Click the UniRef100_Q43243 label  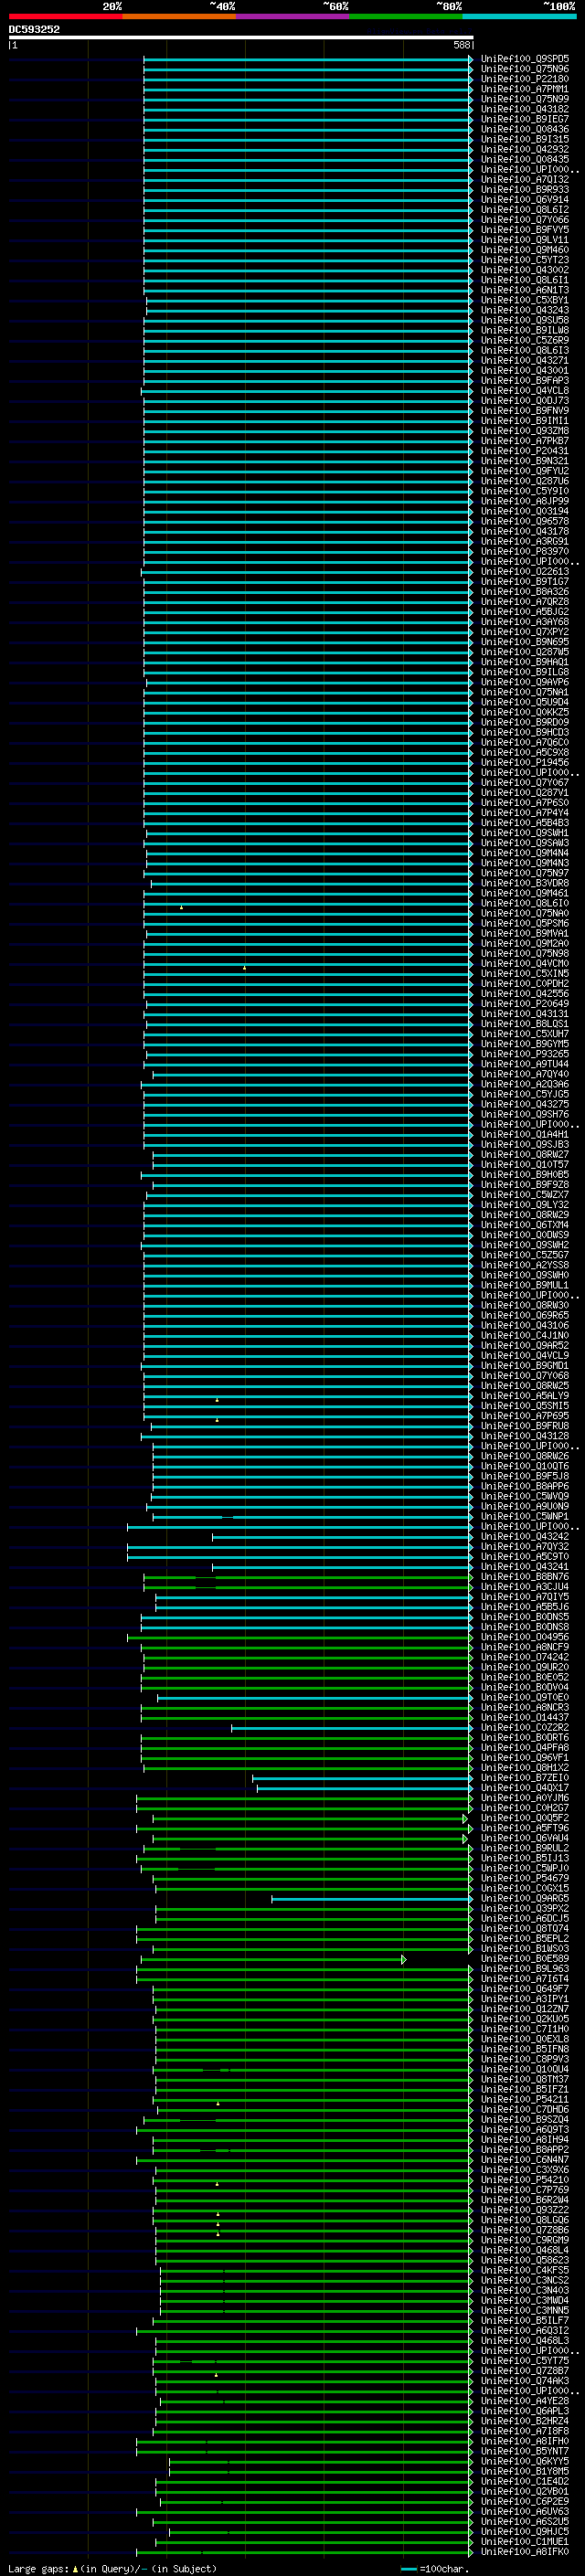point(525,310)
